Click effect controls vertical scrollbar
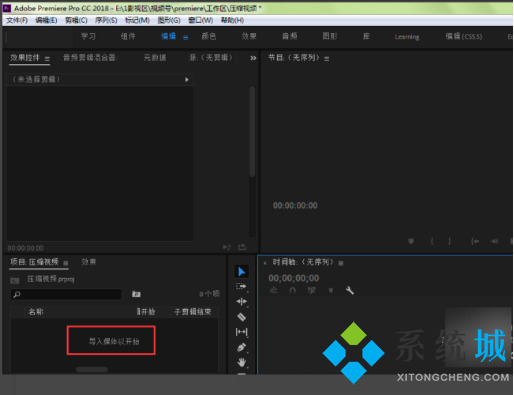This screenshot has width=514, height=395. coord(252,132)
